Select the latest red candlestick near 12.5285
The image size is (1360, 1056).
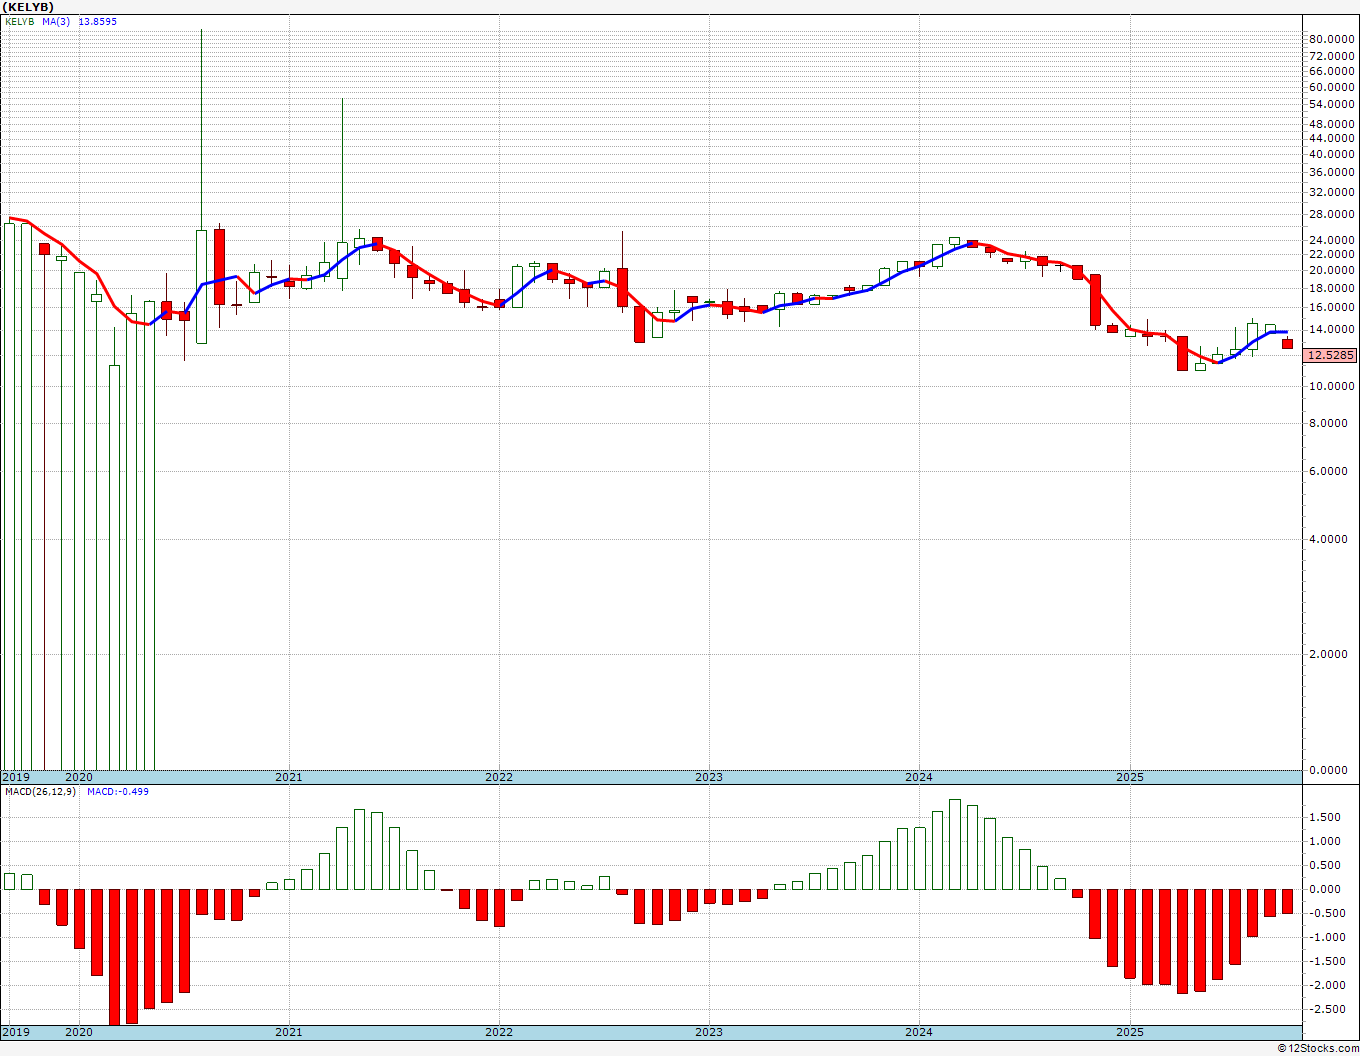tap(1287, 344)
